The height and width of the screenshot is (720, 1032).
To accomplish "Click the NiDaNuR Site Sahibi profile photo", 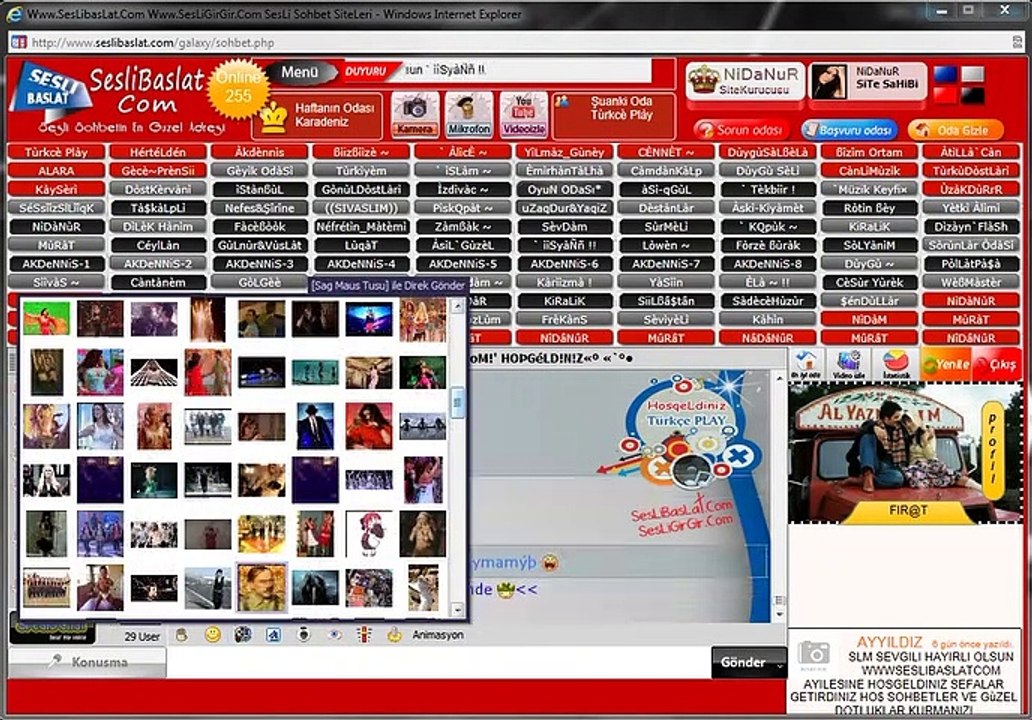I will 829,82.
